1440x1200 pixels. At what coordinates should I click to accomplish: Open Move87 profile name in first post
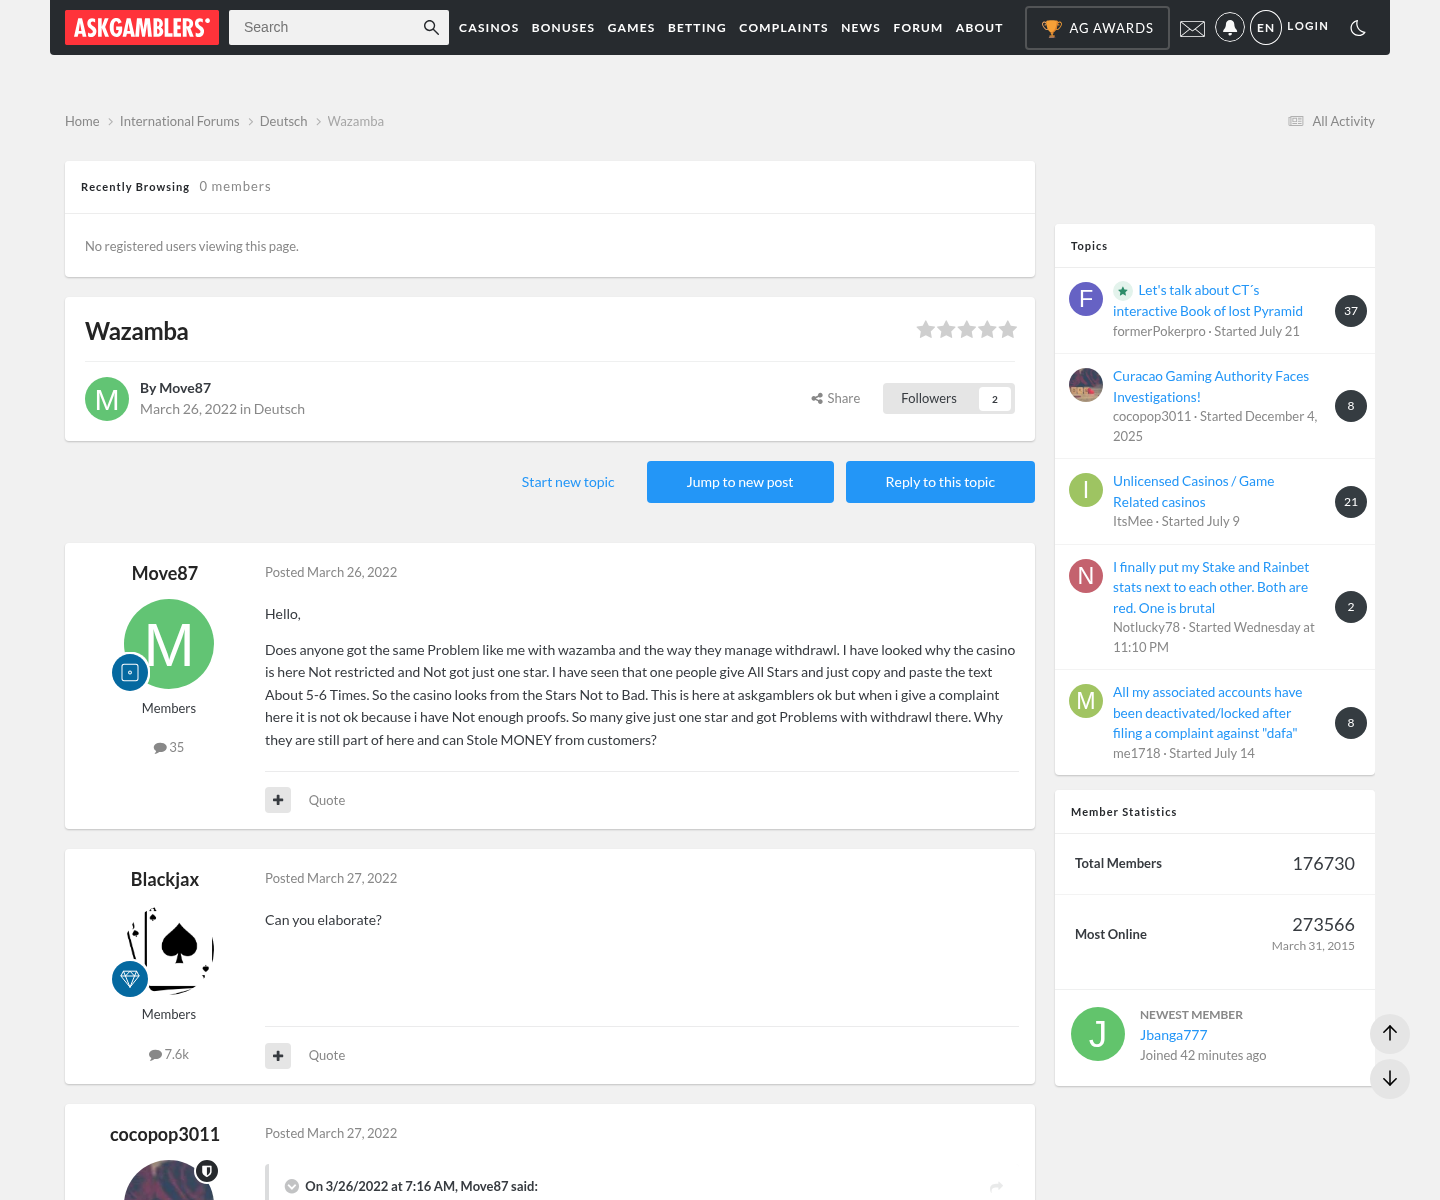(x=165, y=573)
